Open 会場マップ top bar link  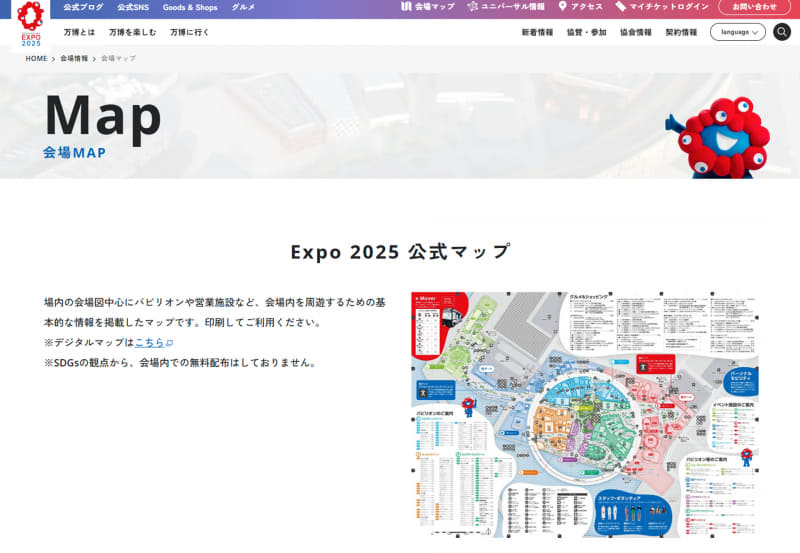434,7
